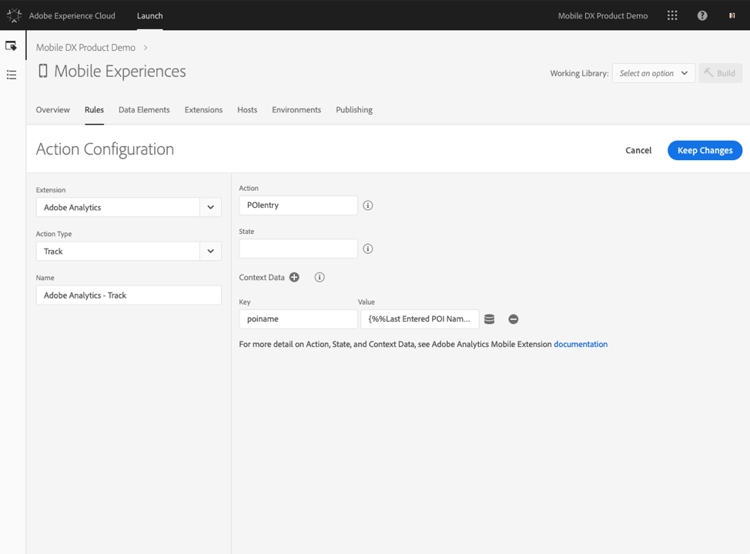Viewport: 750px width, 554px height.
Task: Click the Action field info icon
Action: [x=368, y=205]
